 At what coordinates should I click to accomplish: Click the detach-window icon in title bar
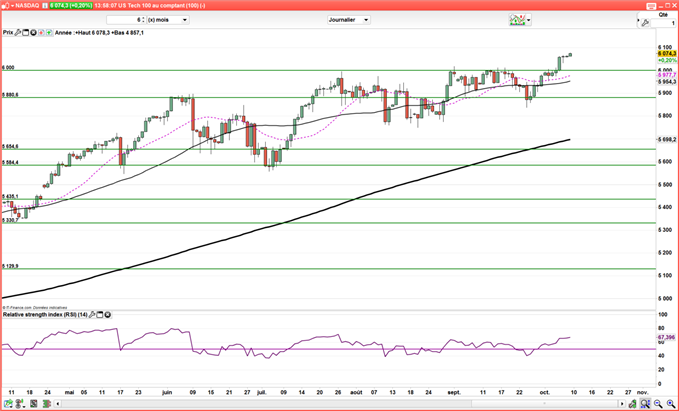tap(651, 6)
